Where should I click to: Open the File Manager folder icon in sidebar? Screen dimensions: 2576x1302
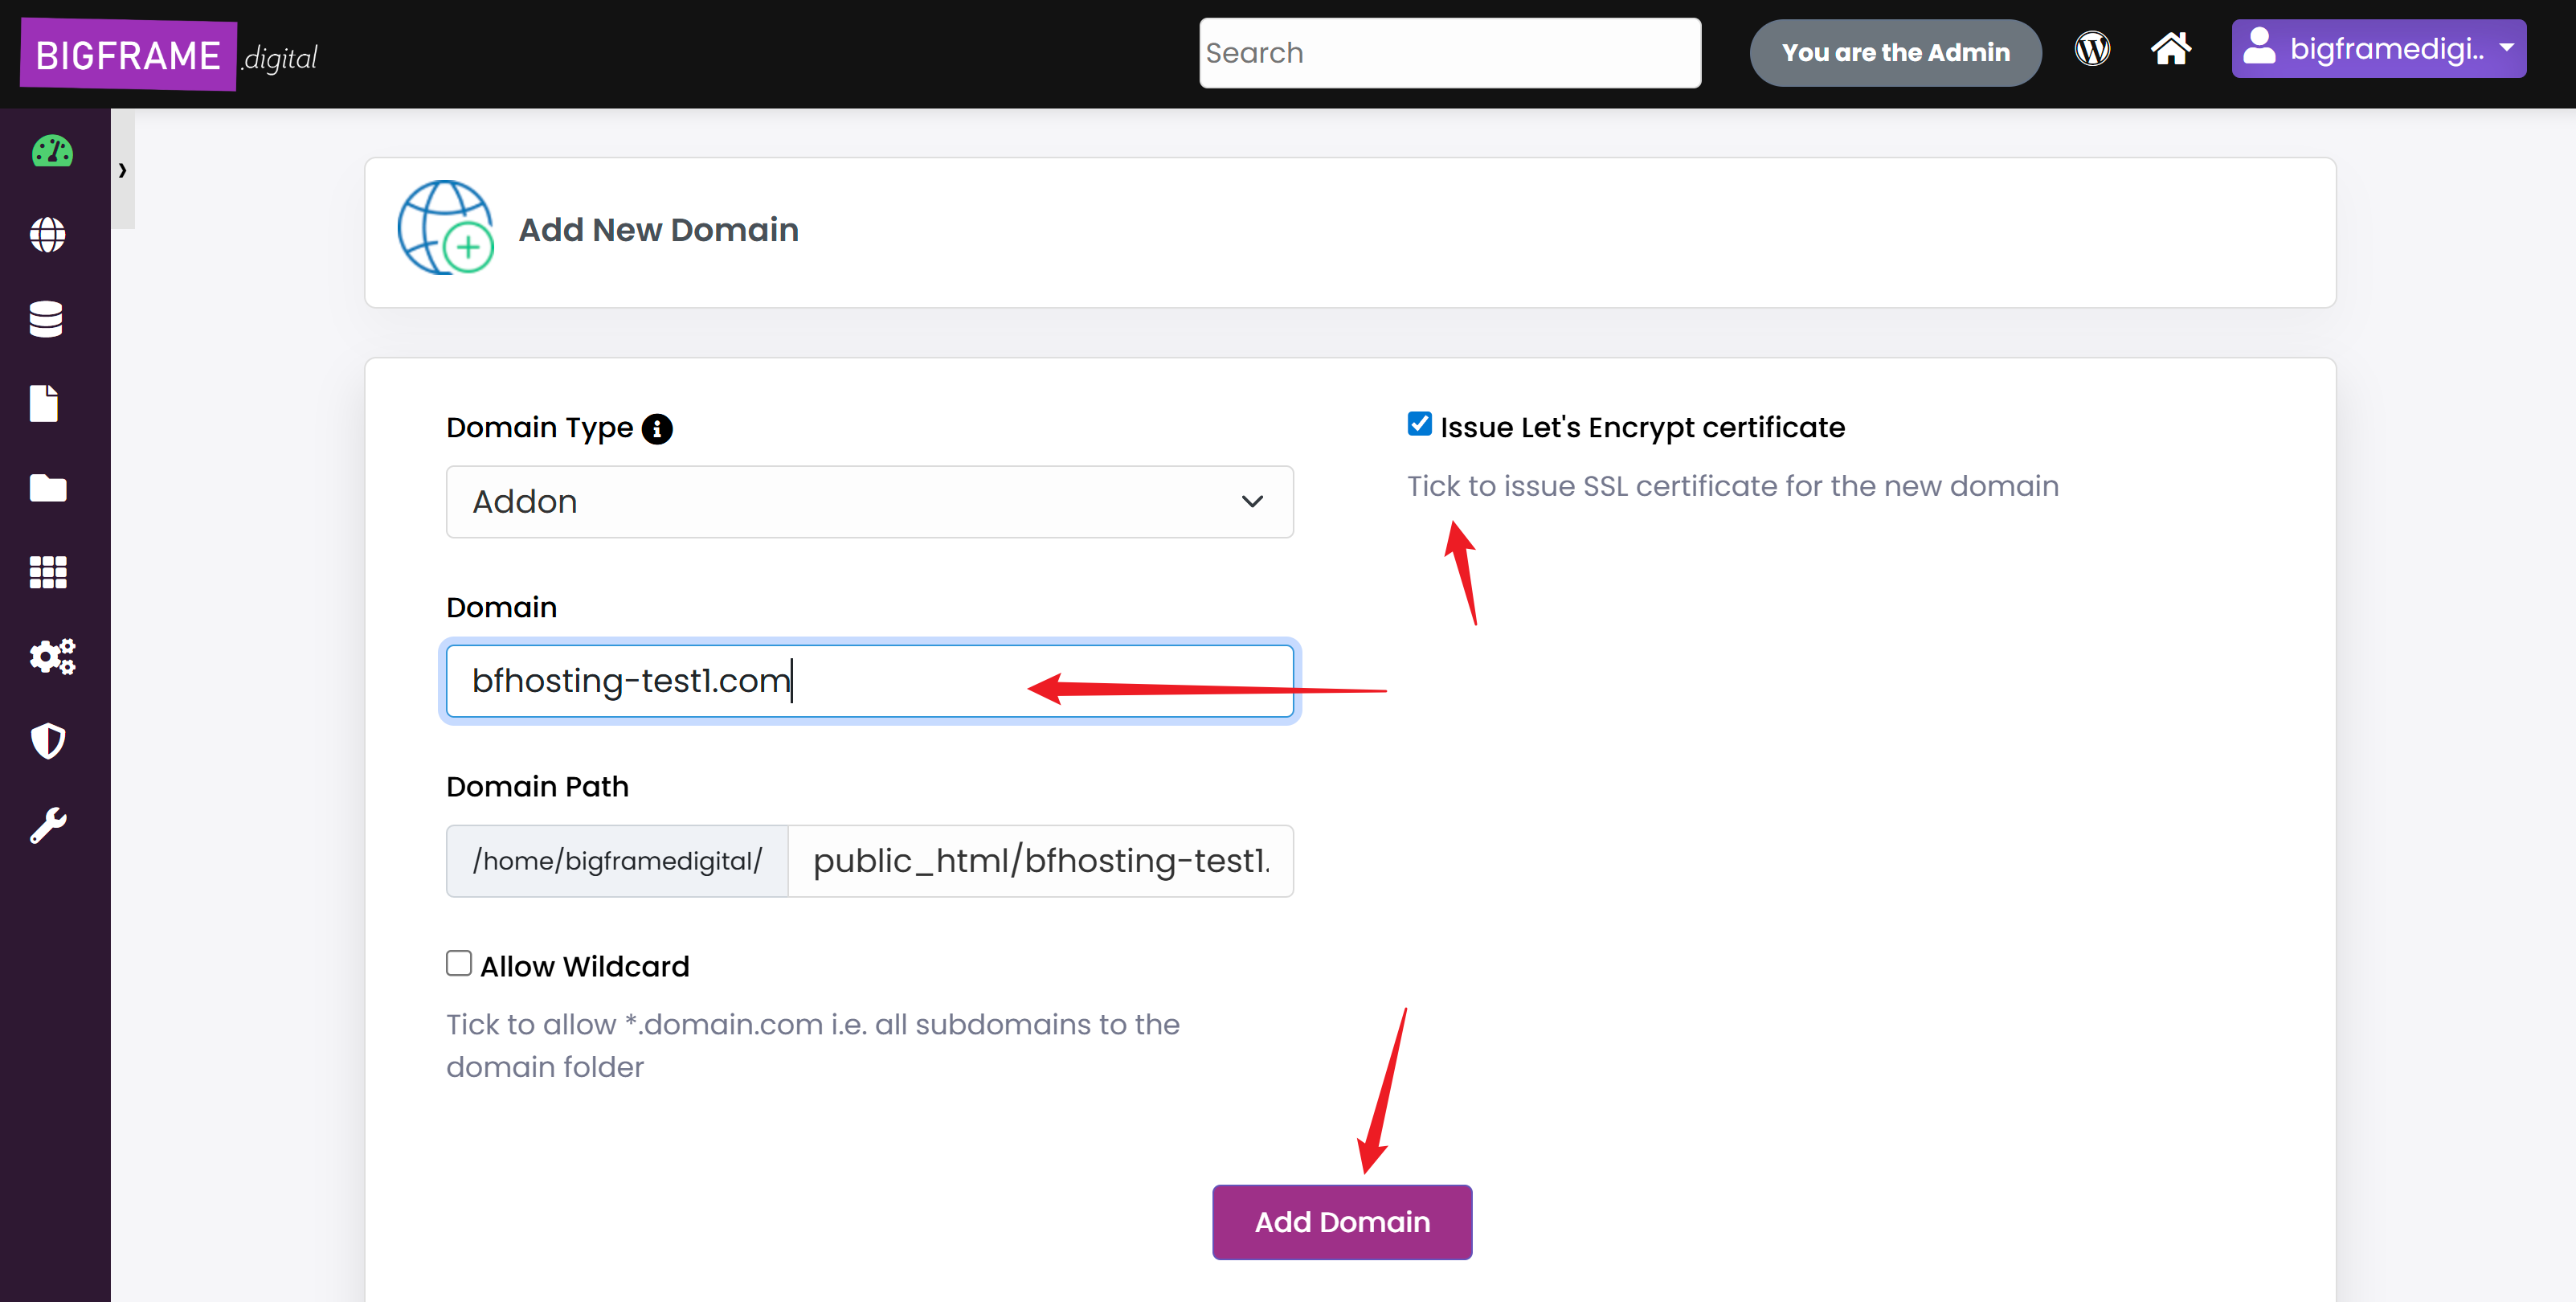coord(48,488)
